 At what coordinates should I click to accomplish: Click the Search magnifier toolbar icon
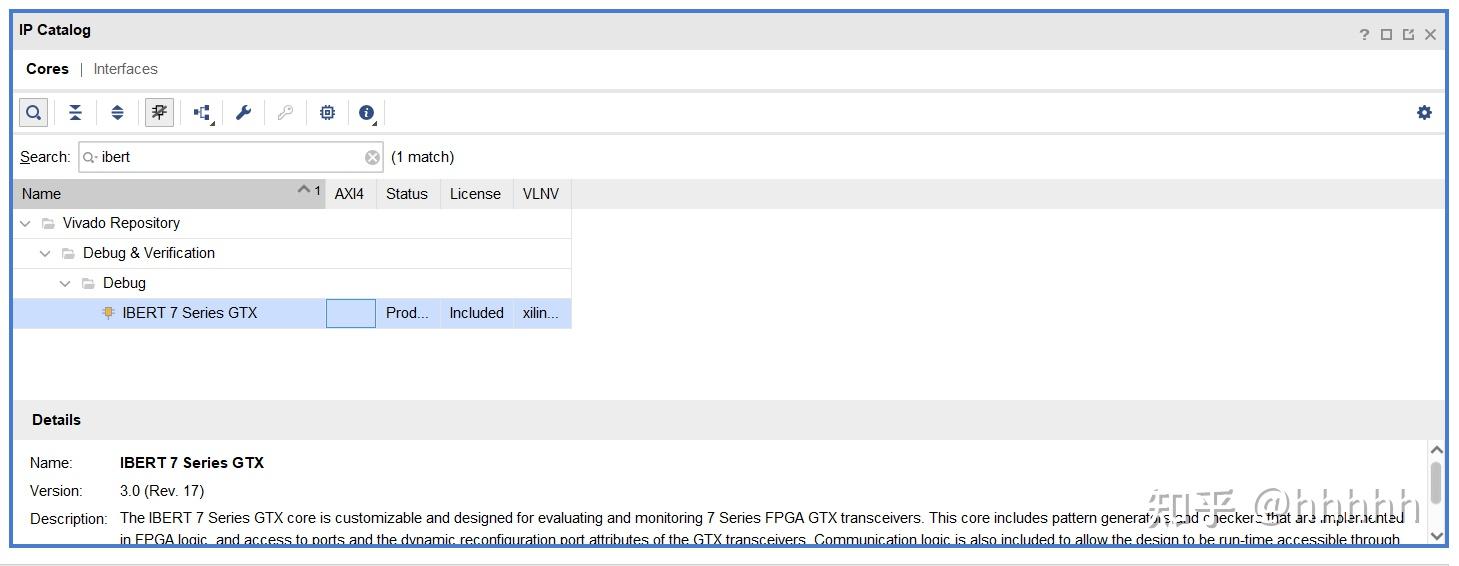coord(33,113)
